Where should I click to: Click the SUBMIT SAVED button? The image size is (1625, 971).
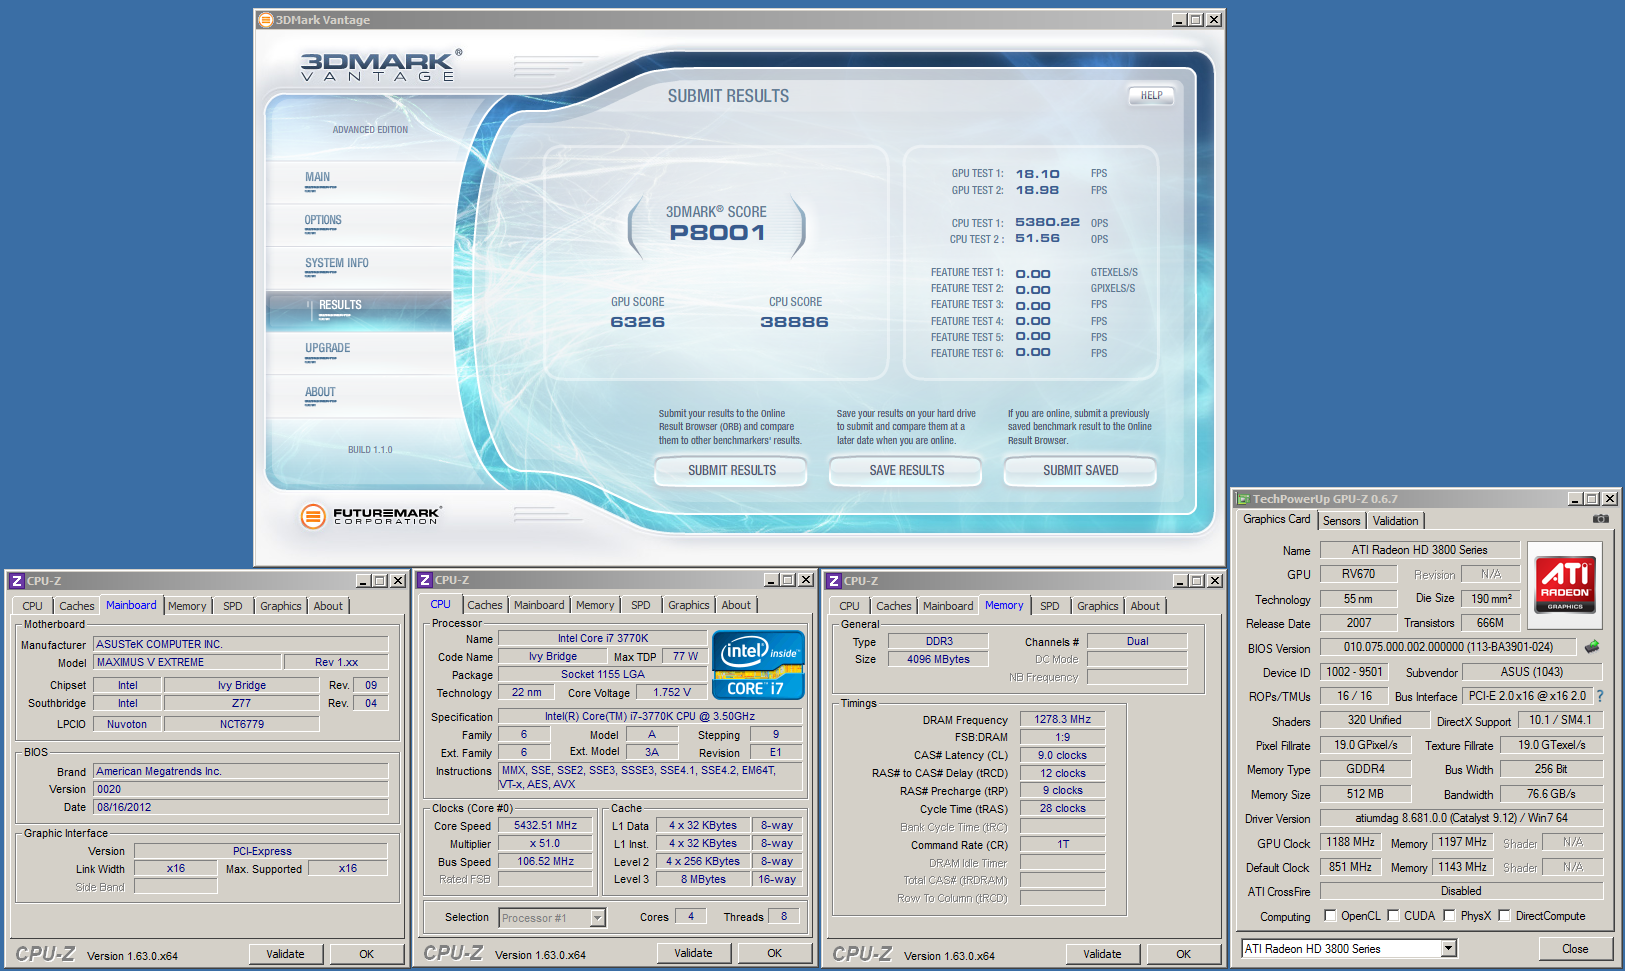1080,470
